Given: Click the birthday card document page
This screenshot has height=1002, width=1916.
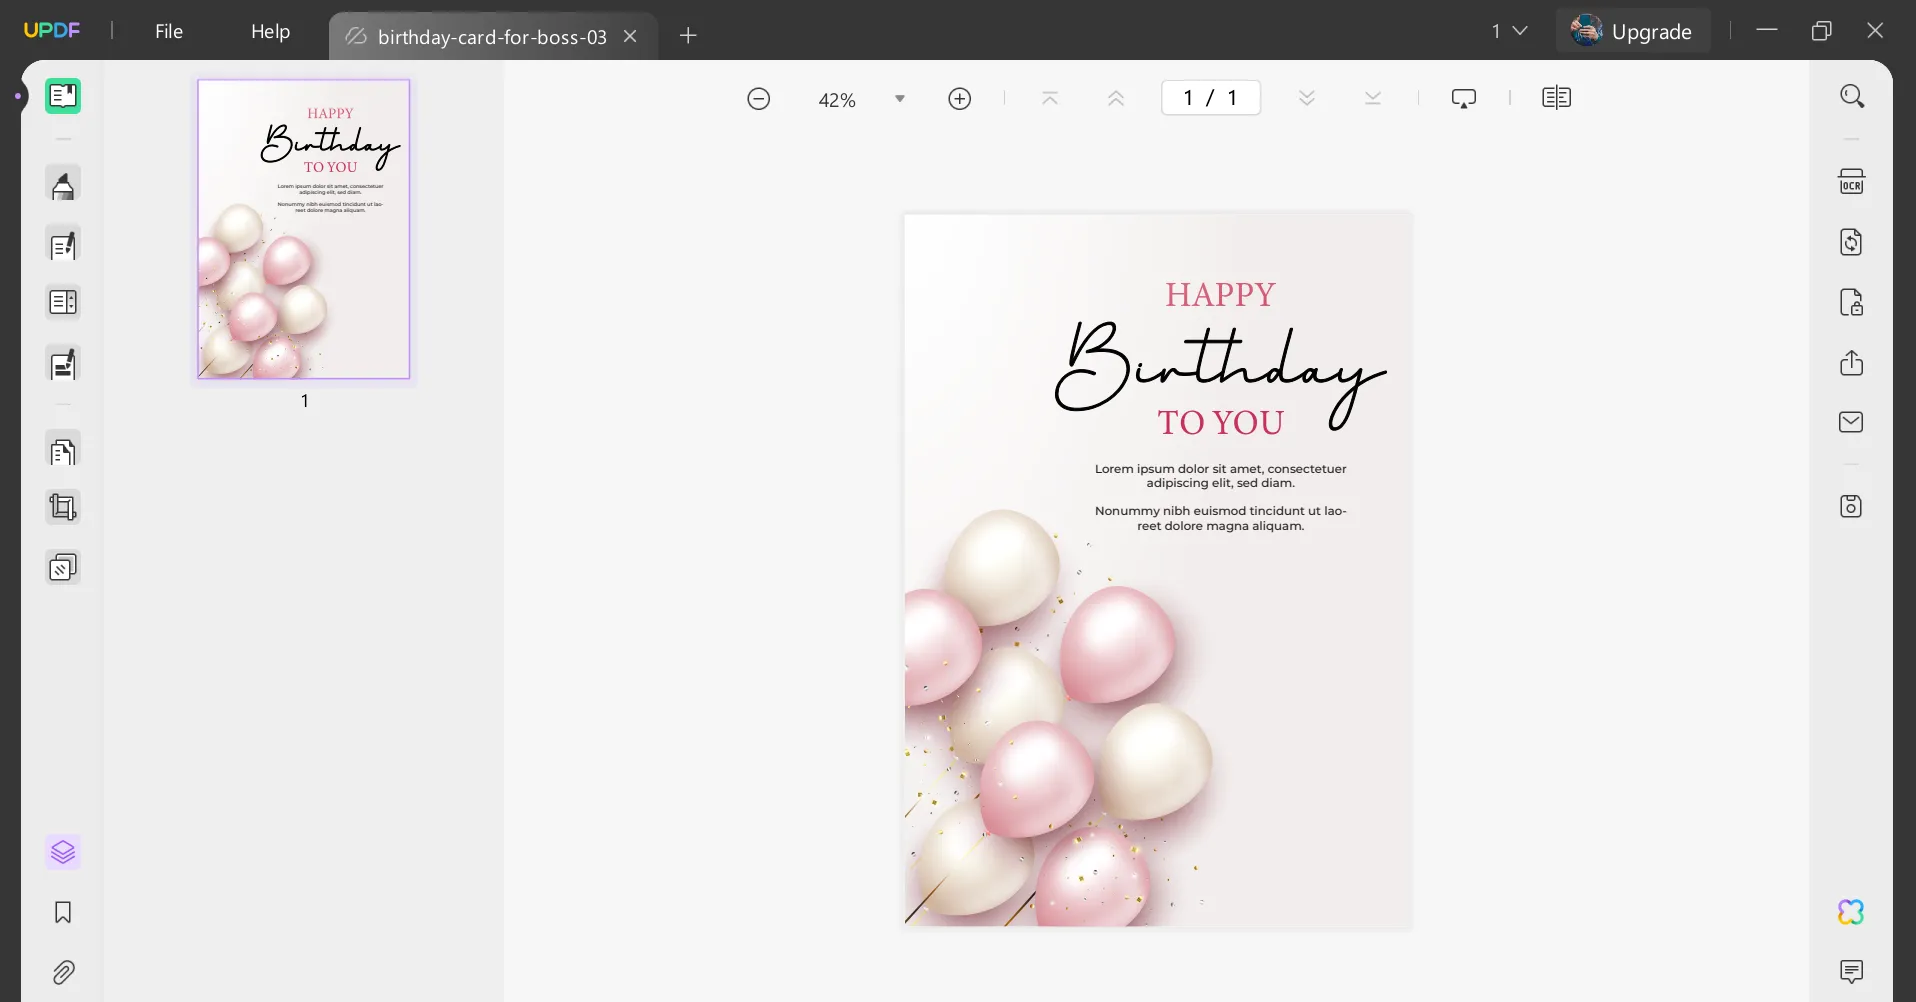Looking at the screenshot, I should click(x=1158, y=570).
